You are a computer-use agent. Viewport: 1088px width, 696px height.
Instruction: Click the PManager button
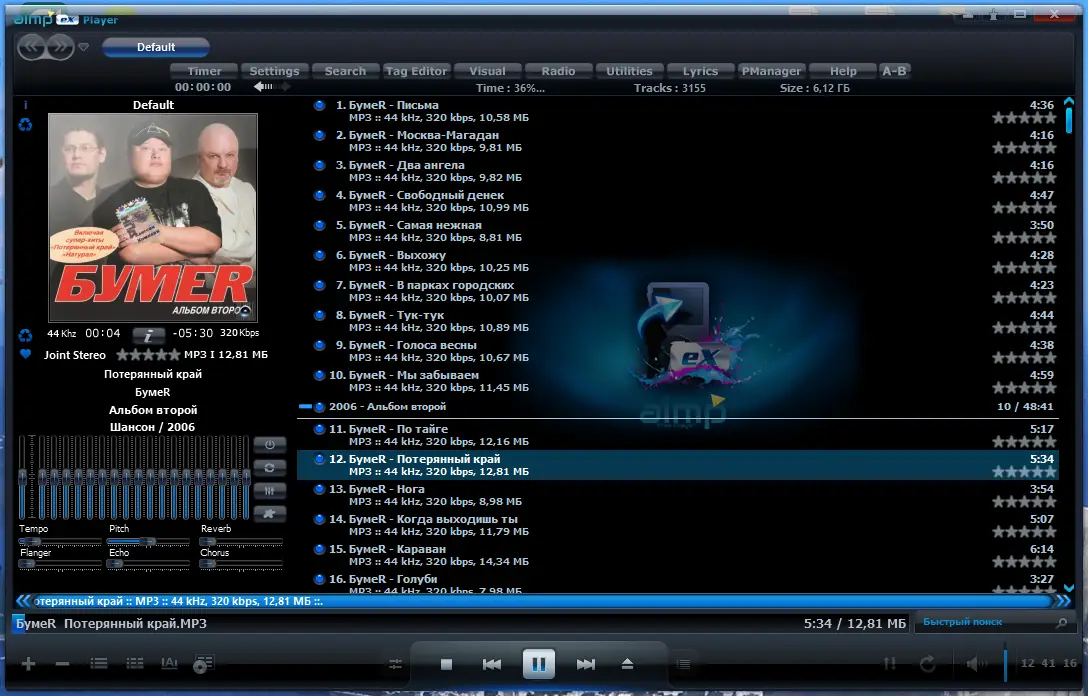771,71
